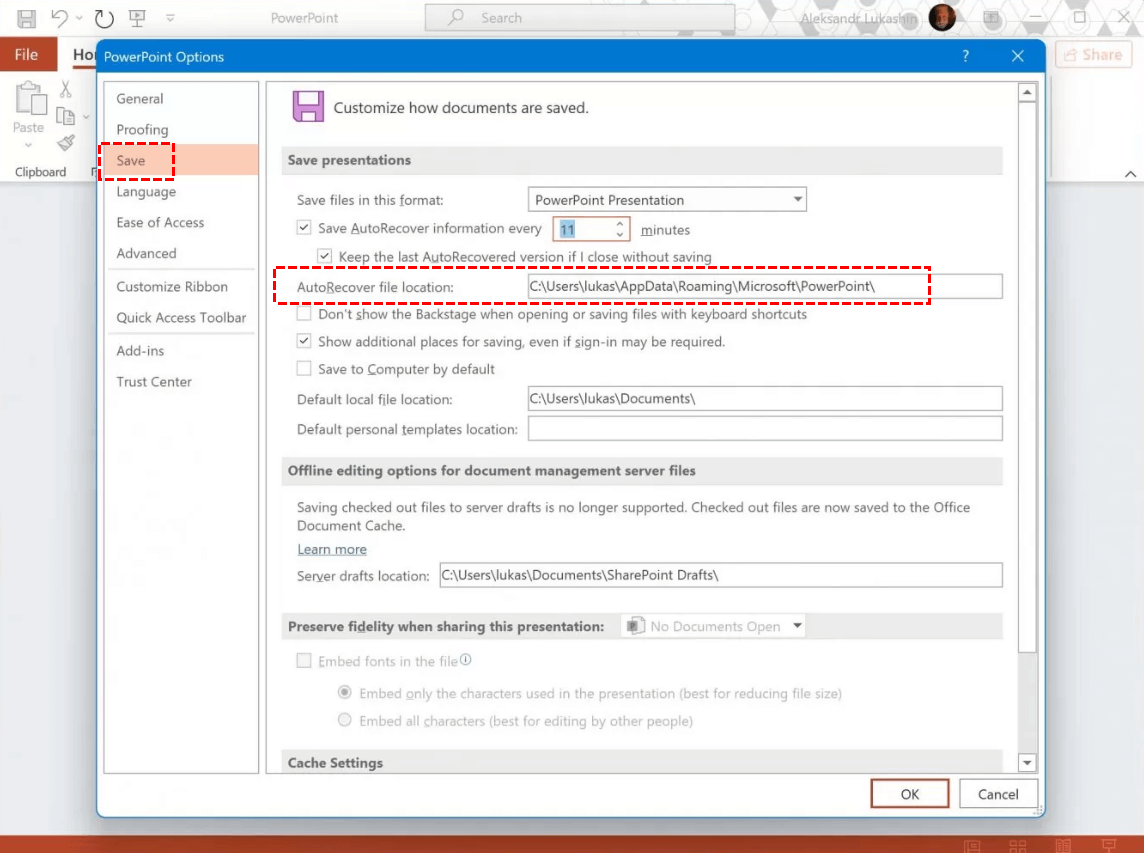Click the Slide Show status bar icon
This screenshot has width=1144, height=853.
[1109, 846]
